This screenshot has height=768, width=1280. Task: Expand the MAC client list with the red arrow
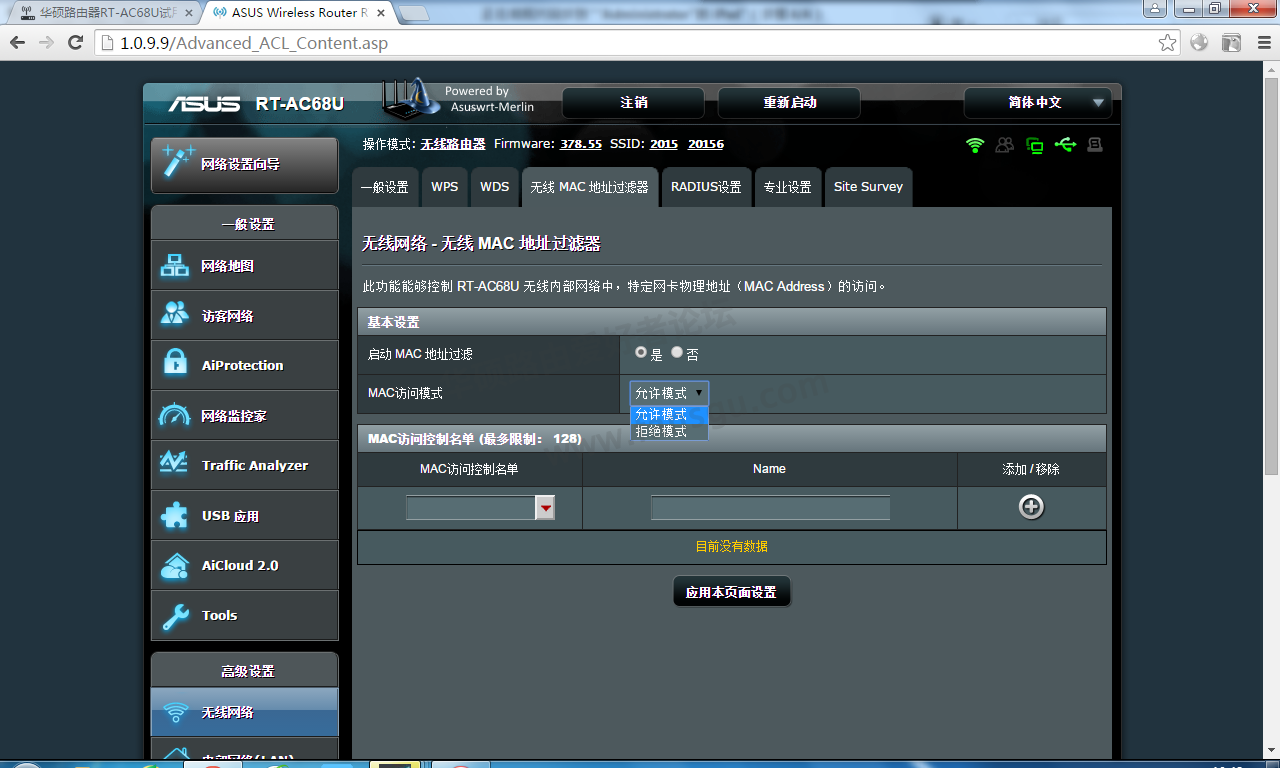click(x=545, y=508)
